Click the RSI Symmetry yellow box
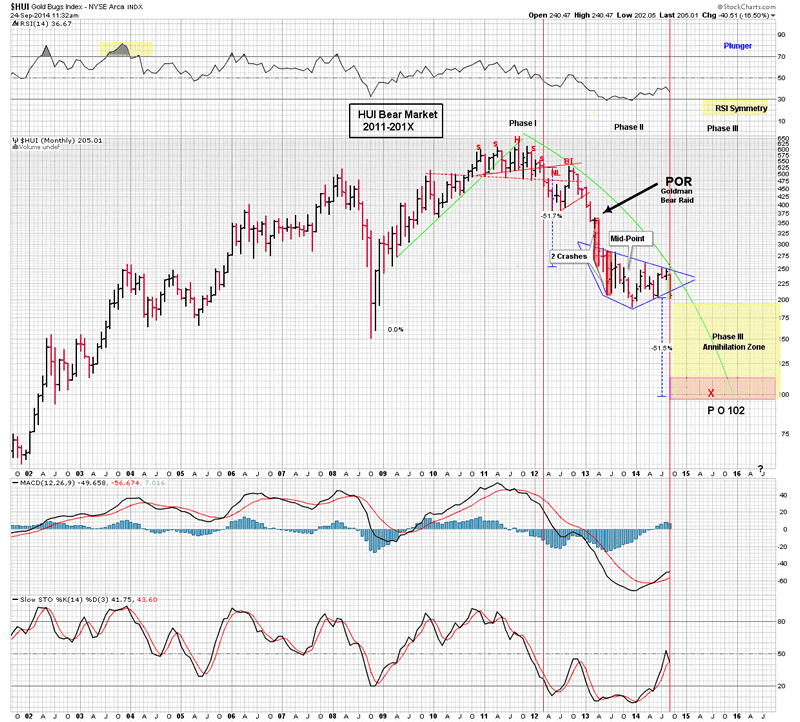Viewport: 800px width, 722px height. [x=740, y=108]
